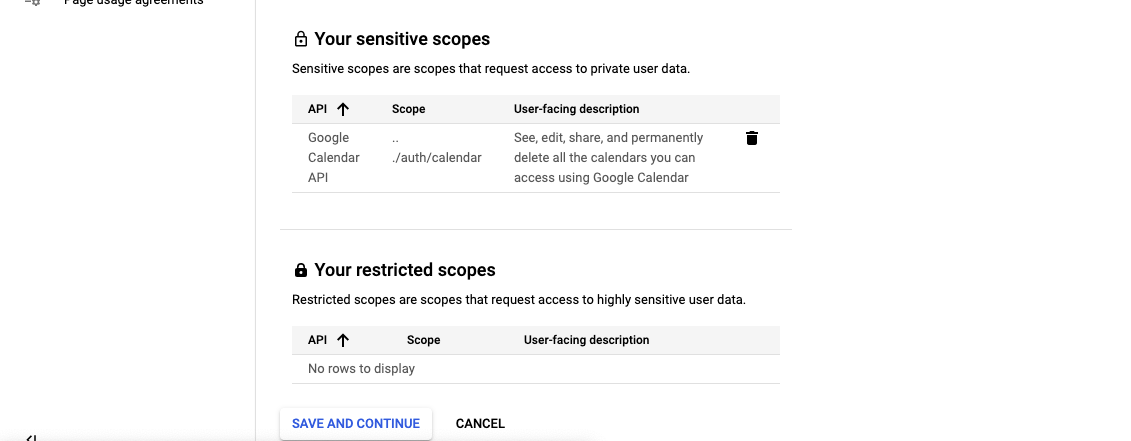
Task: Click the closed lock icon beside Your restricted scopes
Action: [301, 270]
